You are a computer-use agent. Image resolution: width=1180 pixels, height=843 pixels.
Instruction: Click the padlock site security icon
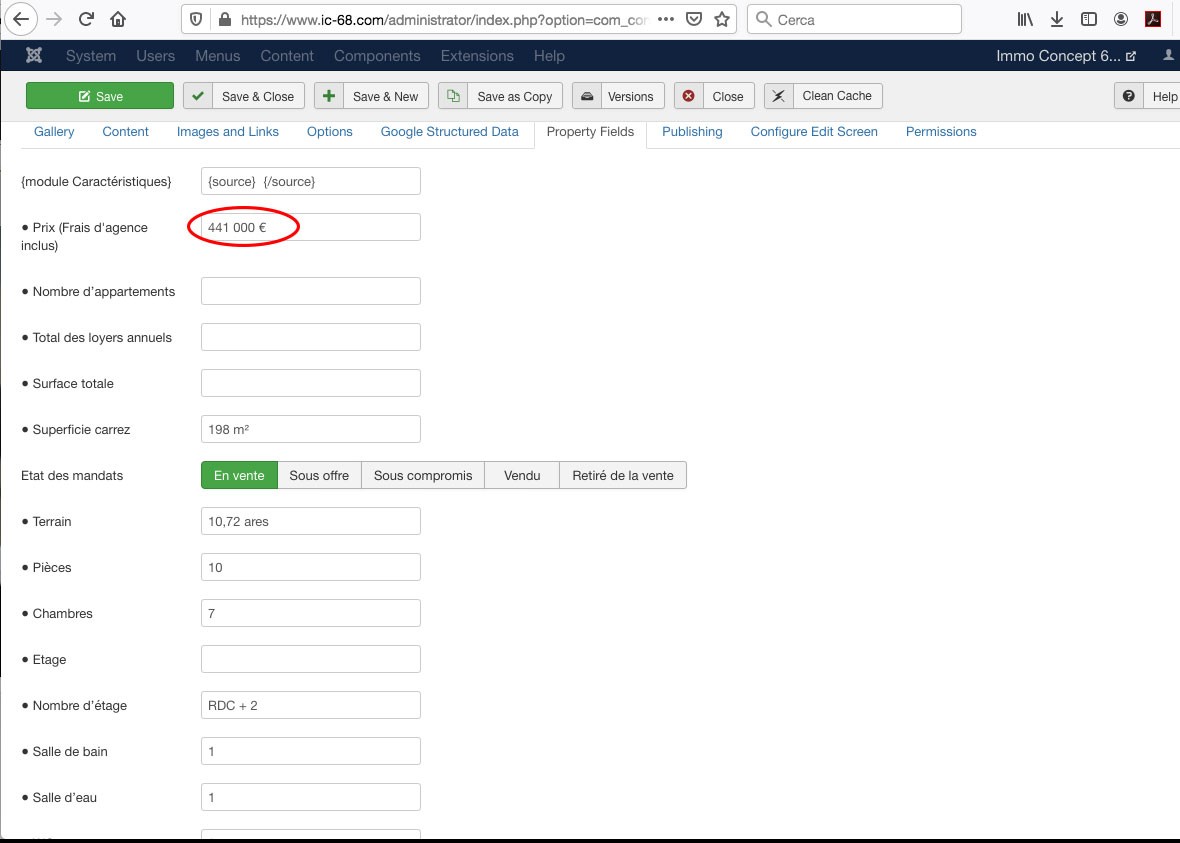pyautogui.click(x=224, y=20)
